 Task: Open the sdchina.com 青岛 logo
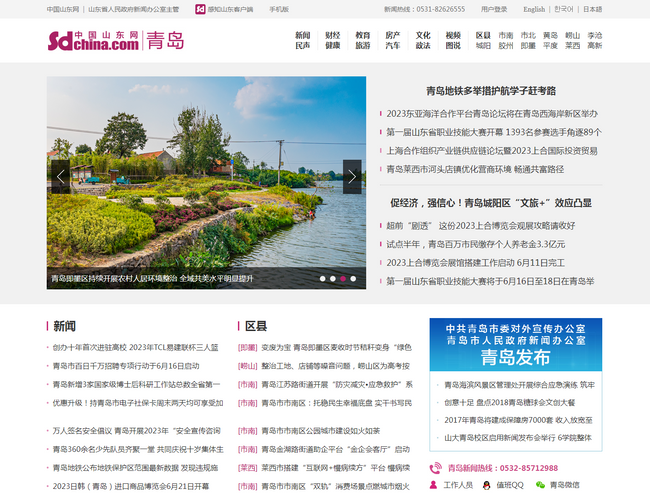pyautogui.click(x=115, y=41)
